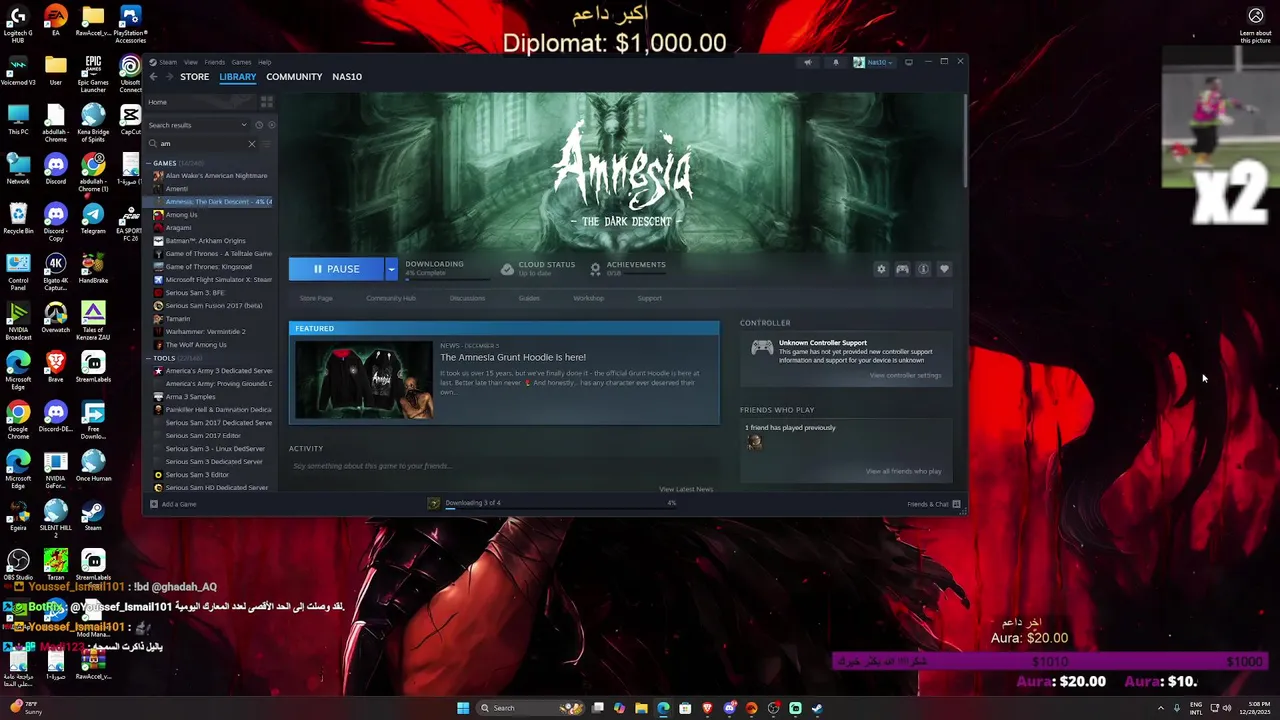Click Windows Start button on taskbar
The width and height of the screenshot is (1280, 720).
click(x=463, y=708)
